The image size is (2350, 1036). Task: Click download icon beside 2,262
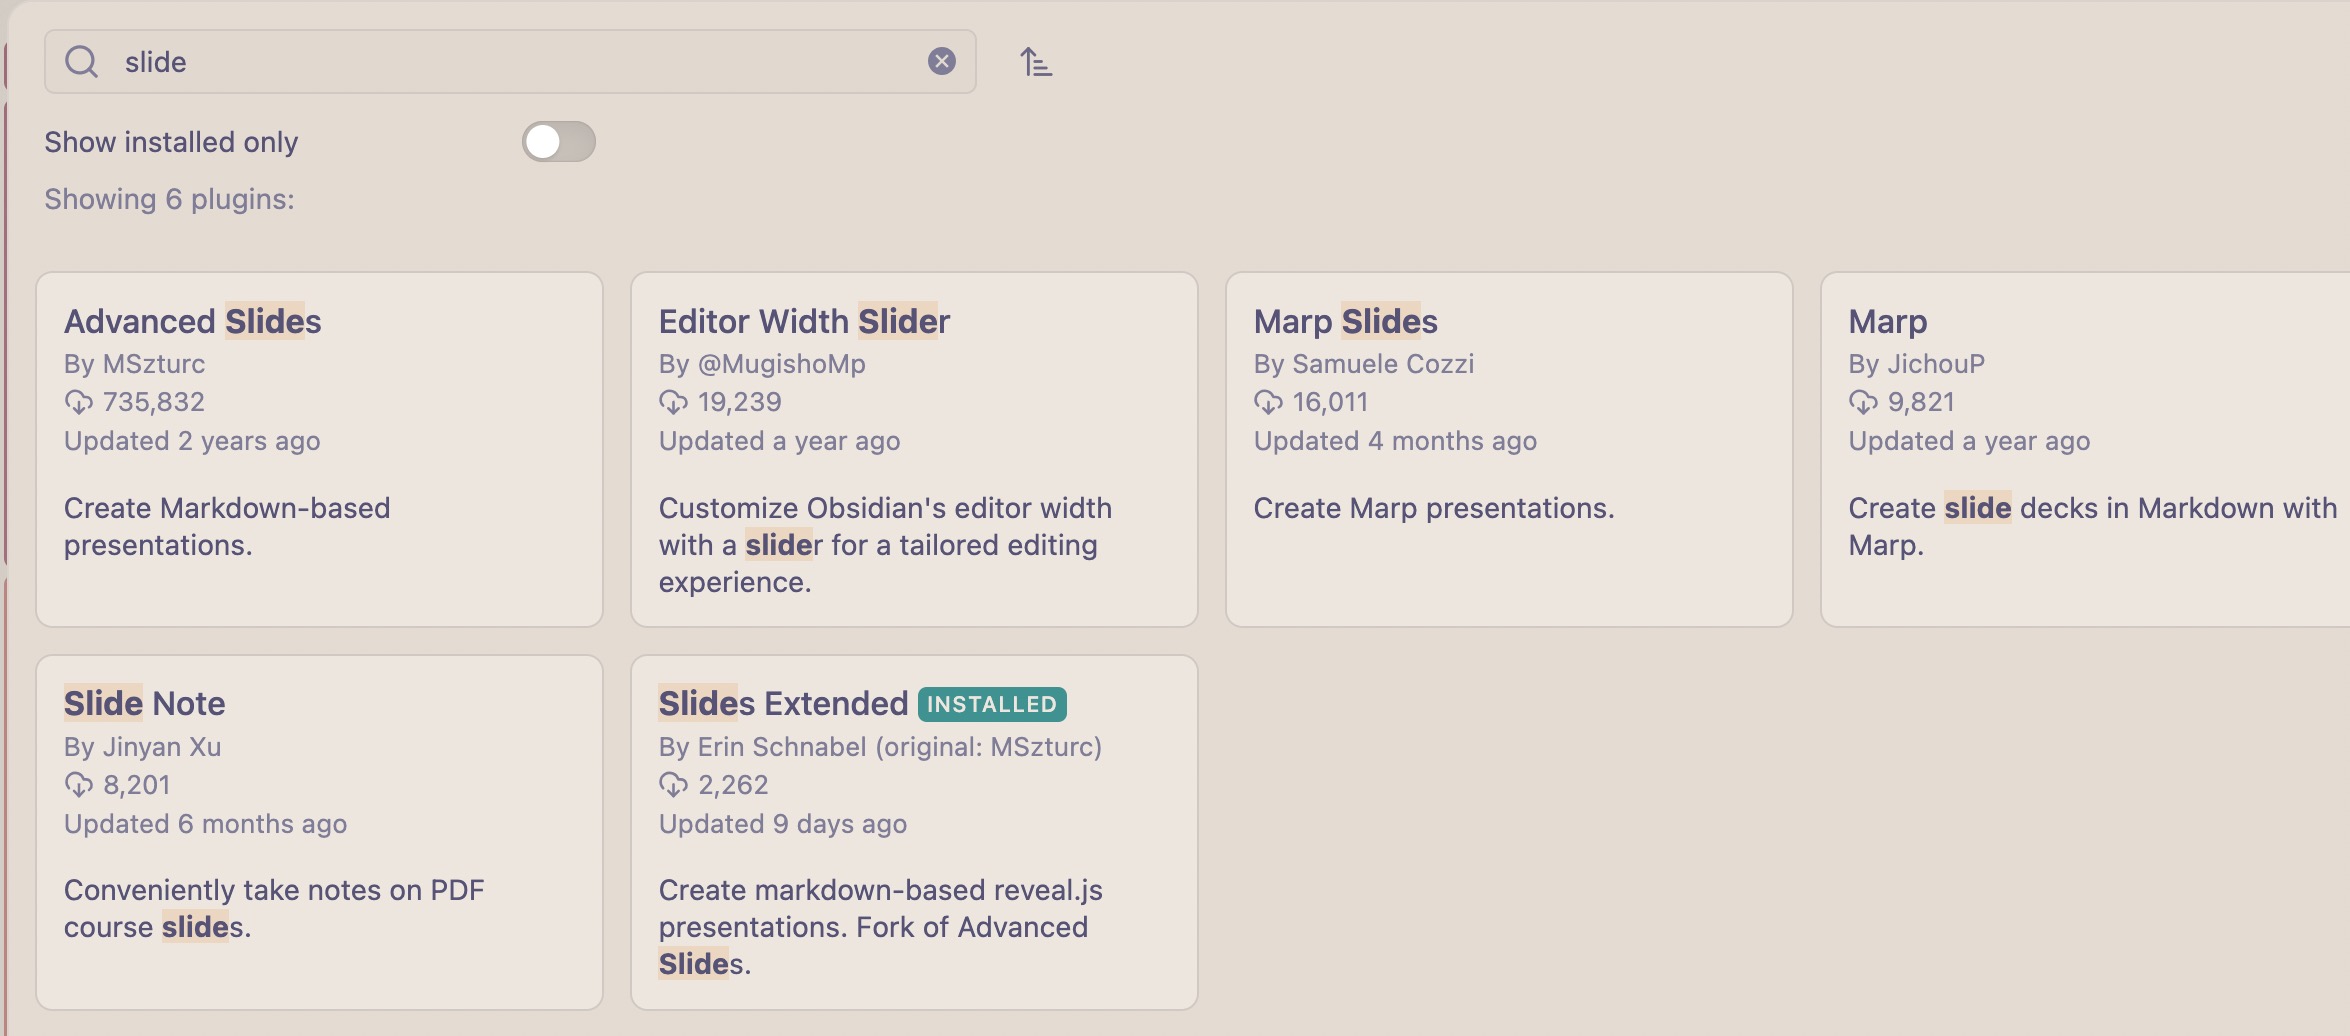(x=673, y=785)
